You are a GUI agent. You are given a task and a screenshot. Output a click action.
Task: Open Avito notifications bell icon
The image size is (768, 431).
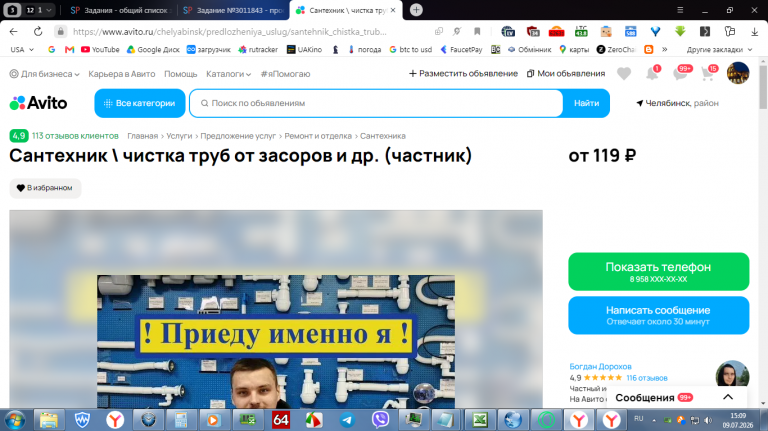652,73
